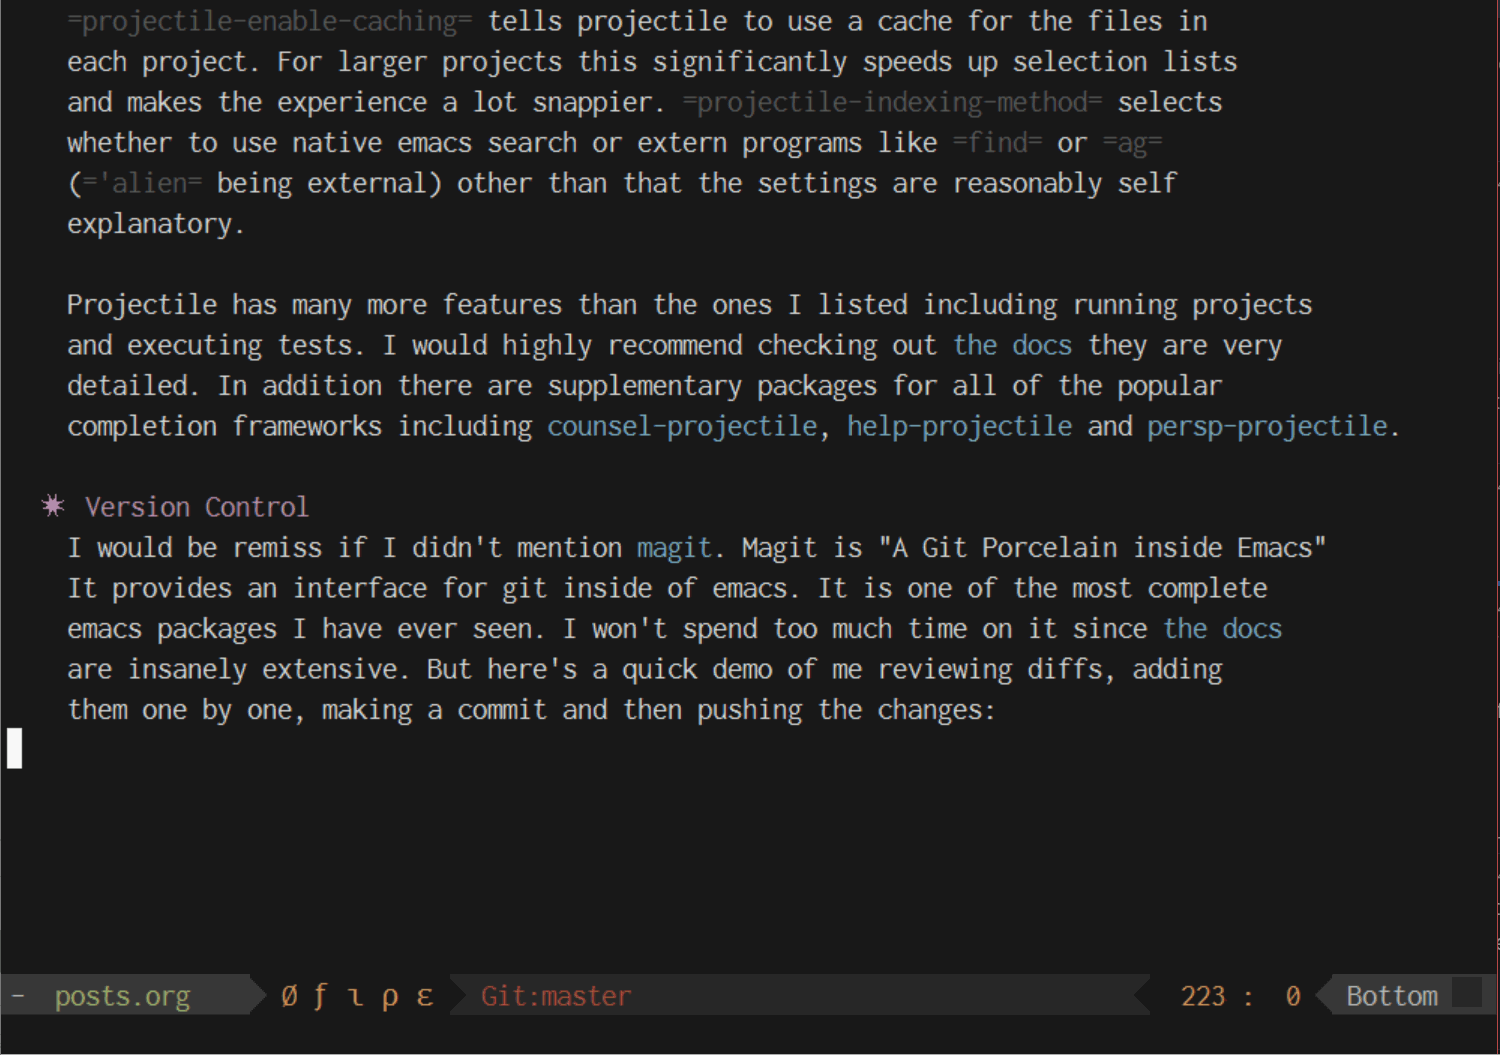Click the block cursor on the empty line
Image resolution: width=1500 pixels, height=1055 pixels.
click(x=14, y=749)
